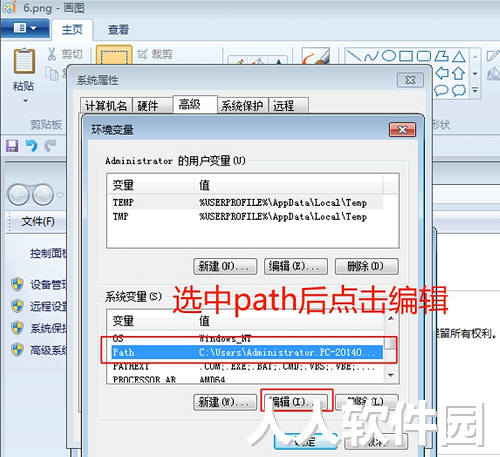Select the diagonal line shape

click(x=354, y=56)
